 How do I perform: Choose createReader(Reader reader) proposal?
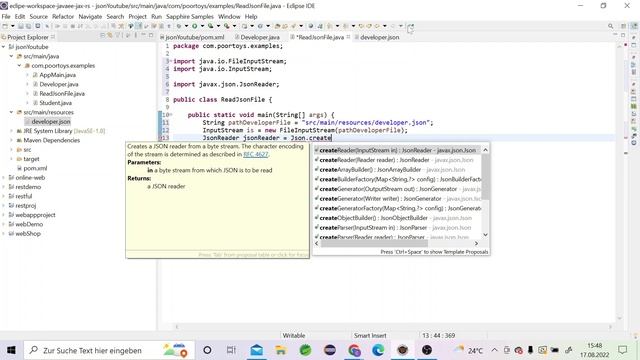pyautogui.click(x=398, y=160)
